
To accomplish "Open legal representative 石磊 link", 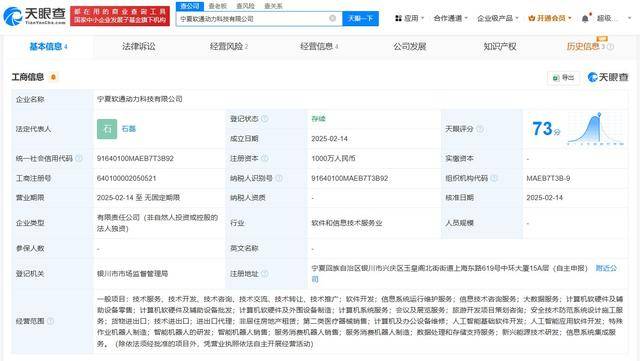I will coord(129,129).
